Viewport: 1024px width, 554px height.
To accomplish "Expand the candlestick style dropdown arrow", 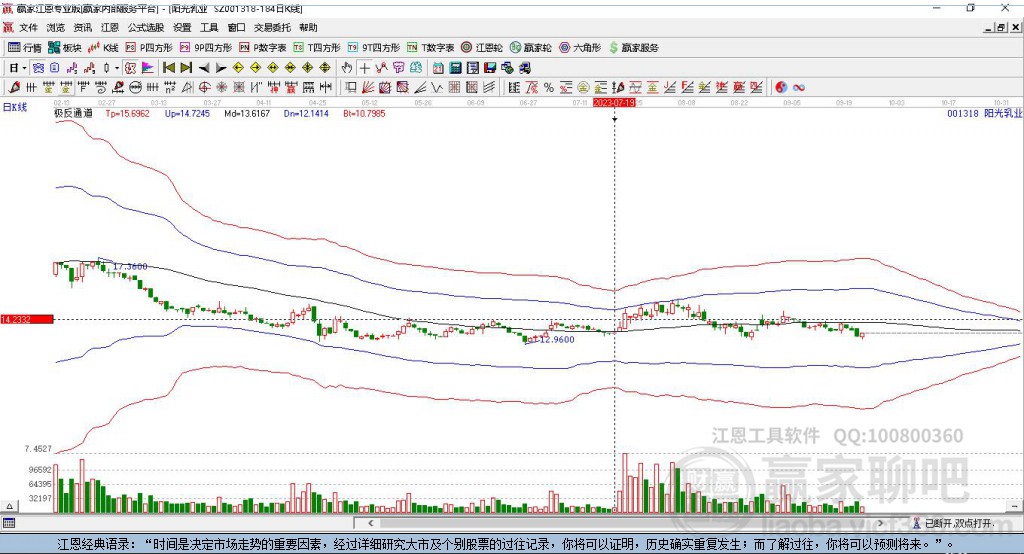I will point(117,68).
